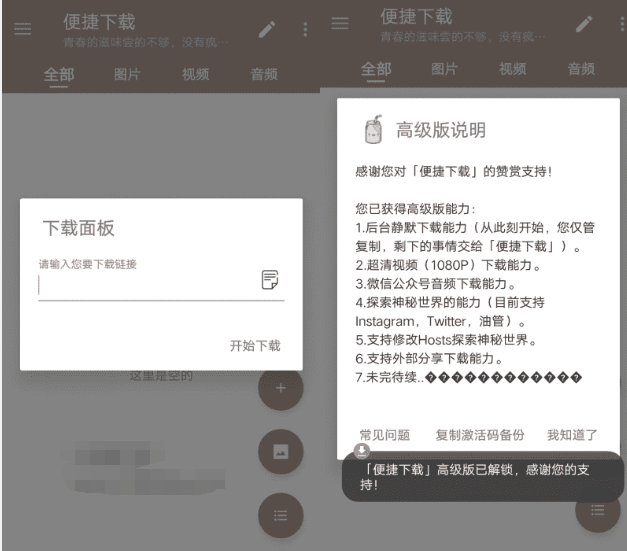Tap 下载面板 dialog title
627x551 pixels.
79,228
